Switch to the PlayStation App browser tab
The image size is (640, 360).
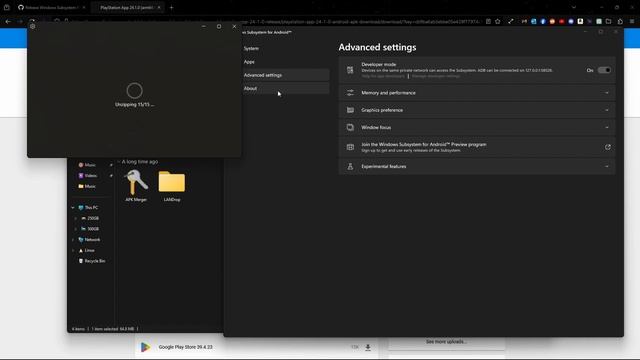[127, 7]
